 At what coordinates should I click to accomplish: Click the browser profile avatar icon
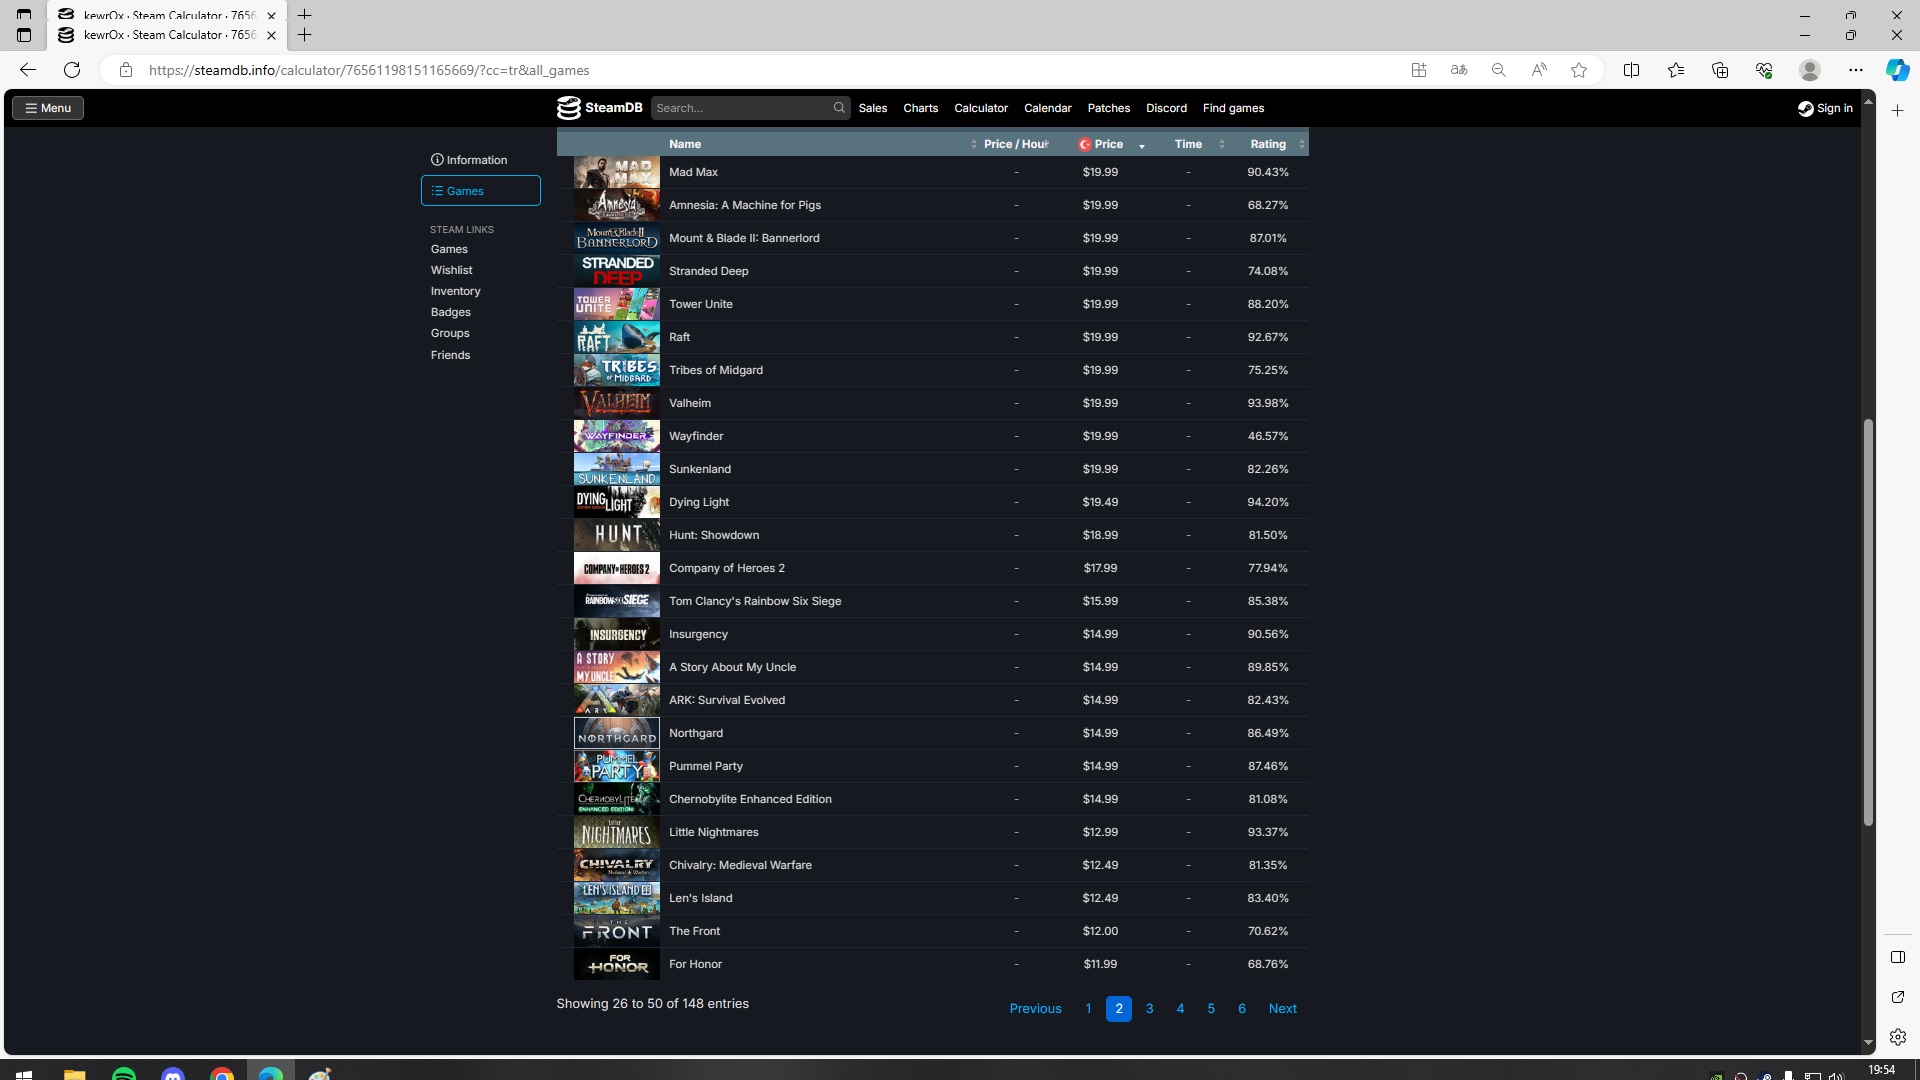click(x=1810, y=70)
